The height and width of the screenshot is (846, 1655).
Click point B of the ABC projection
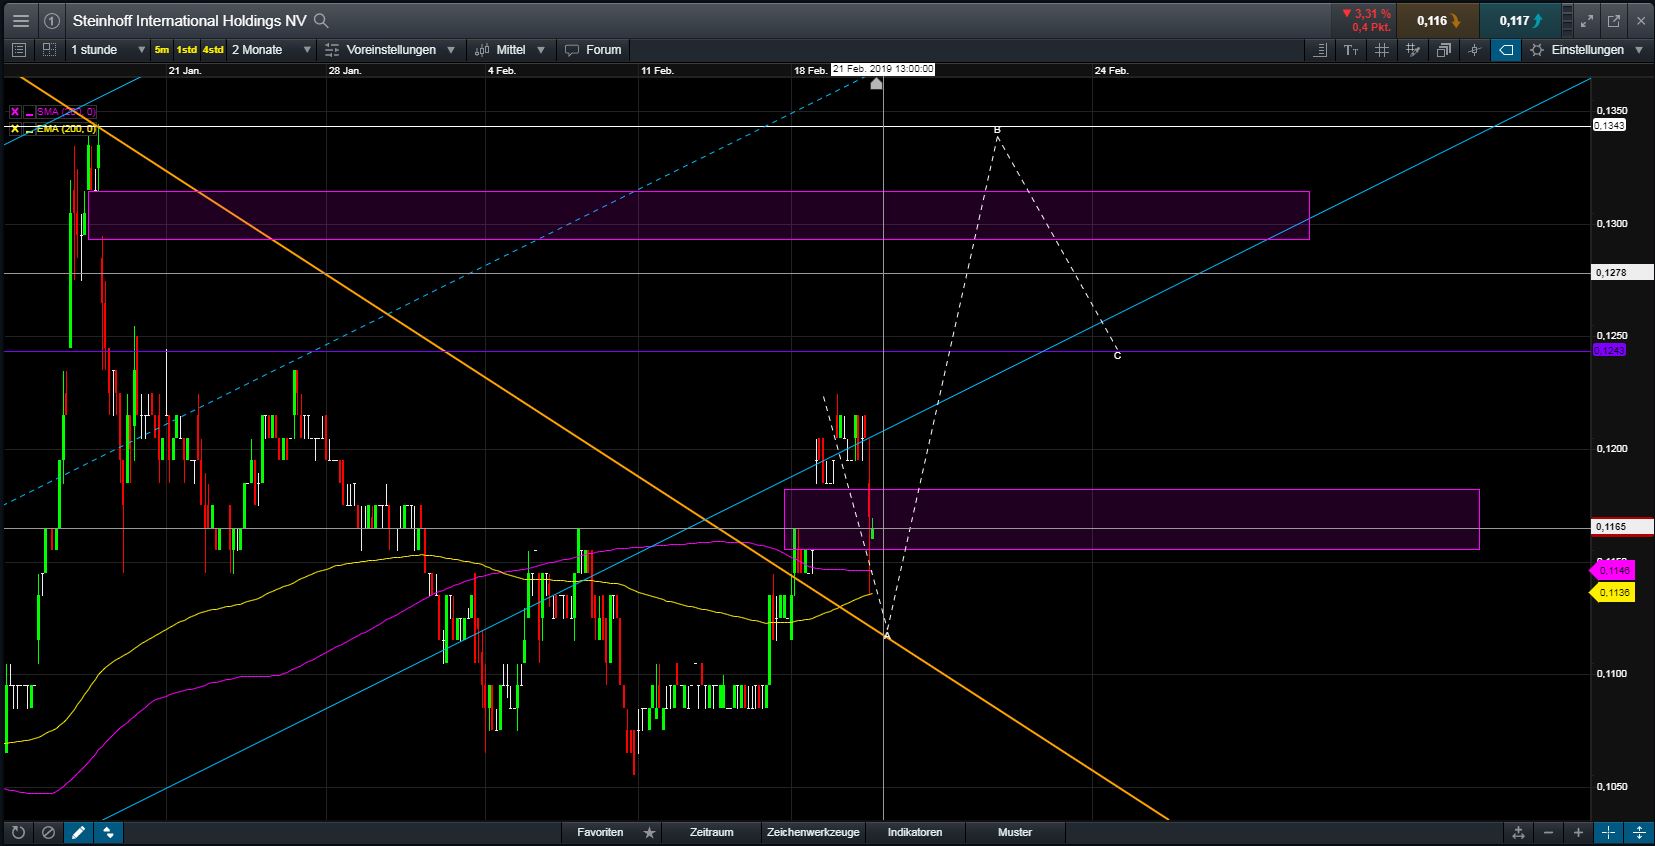point(997,130)
